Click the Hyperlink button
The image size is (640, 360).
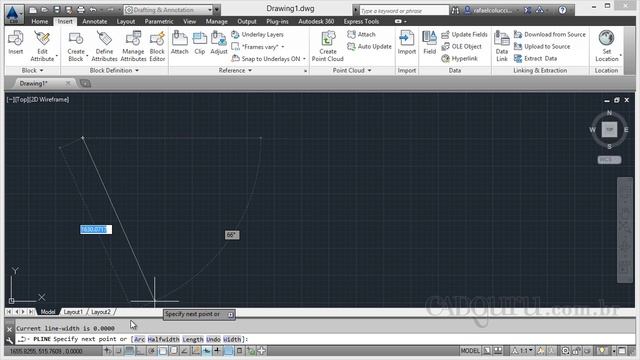point(460,58)
